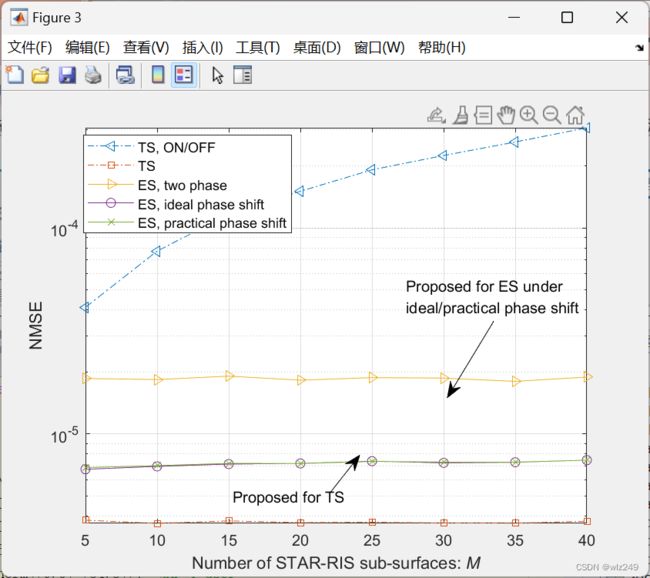Open the 帮助(H) menu
Screen dimensions: 650x578
[442, 47]
